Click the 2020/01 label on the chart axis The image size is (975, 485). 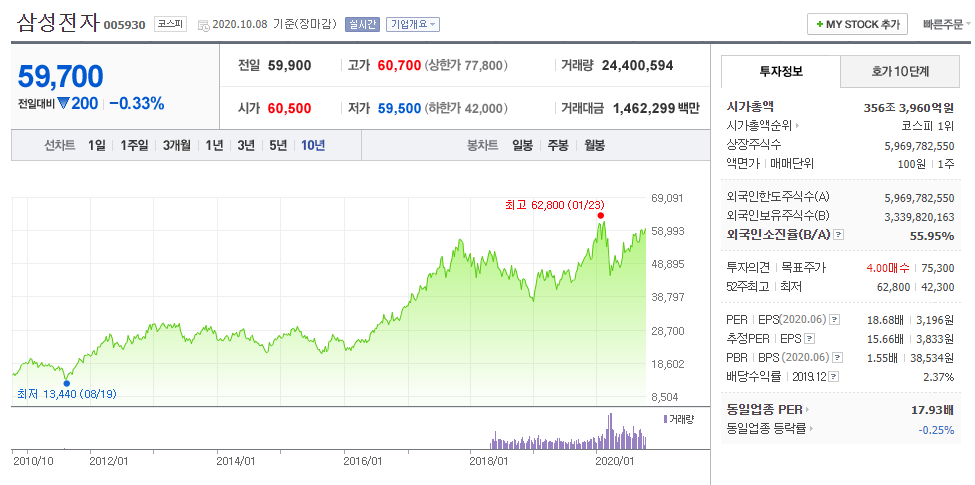[x=615, y=461]
